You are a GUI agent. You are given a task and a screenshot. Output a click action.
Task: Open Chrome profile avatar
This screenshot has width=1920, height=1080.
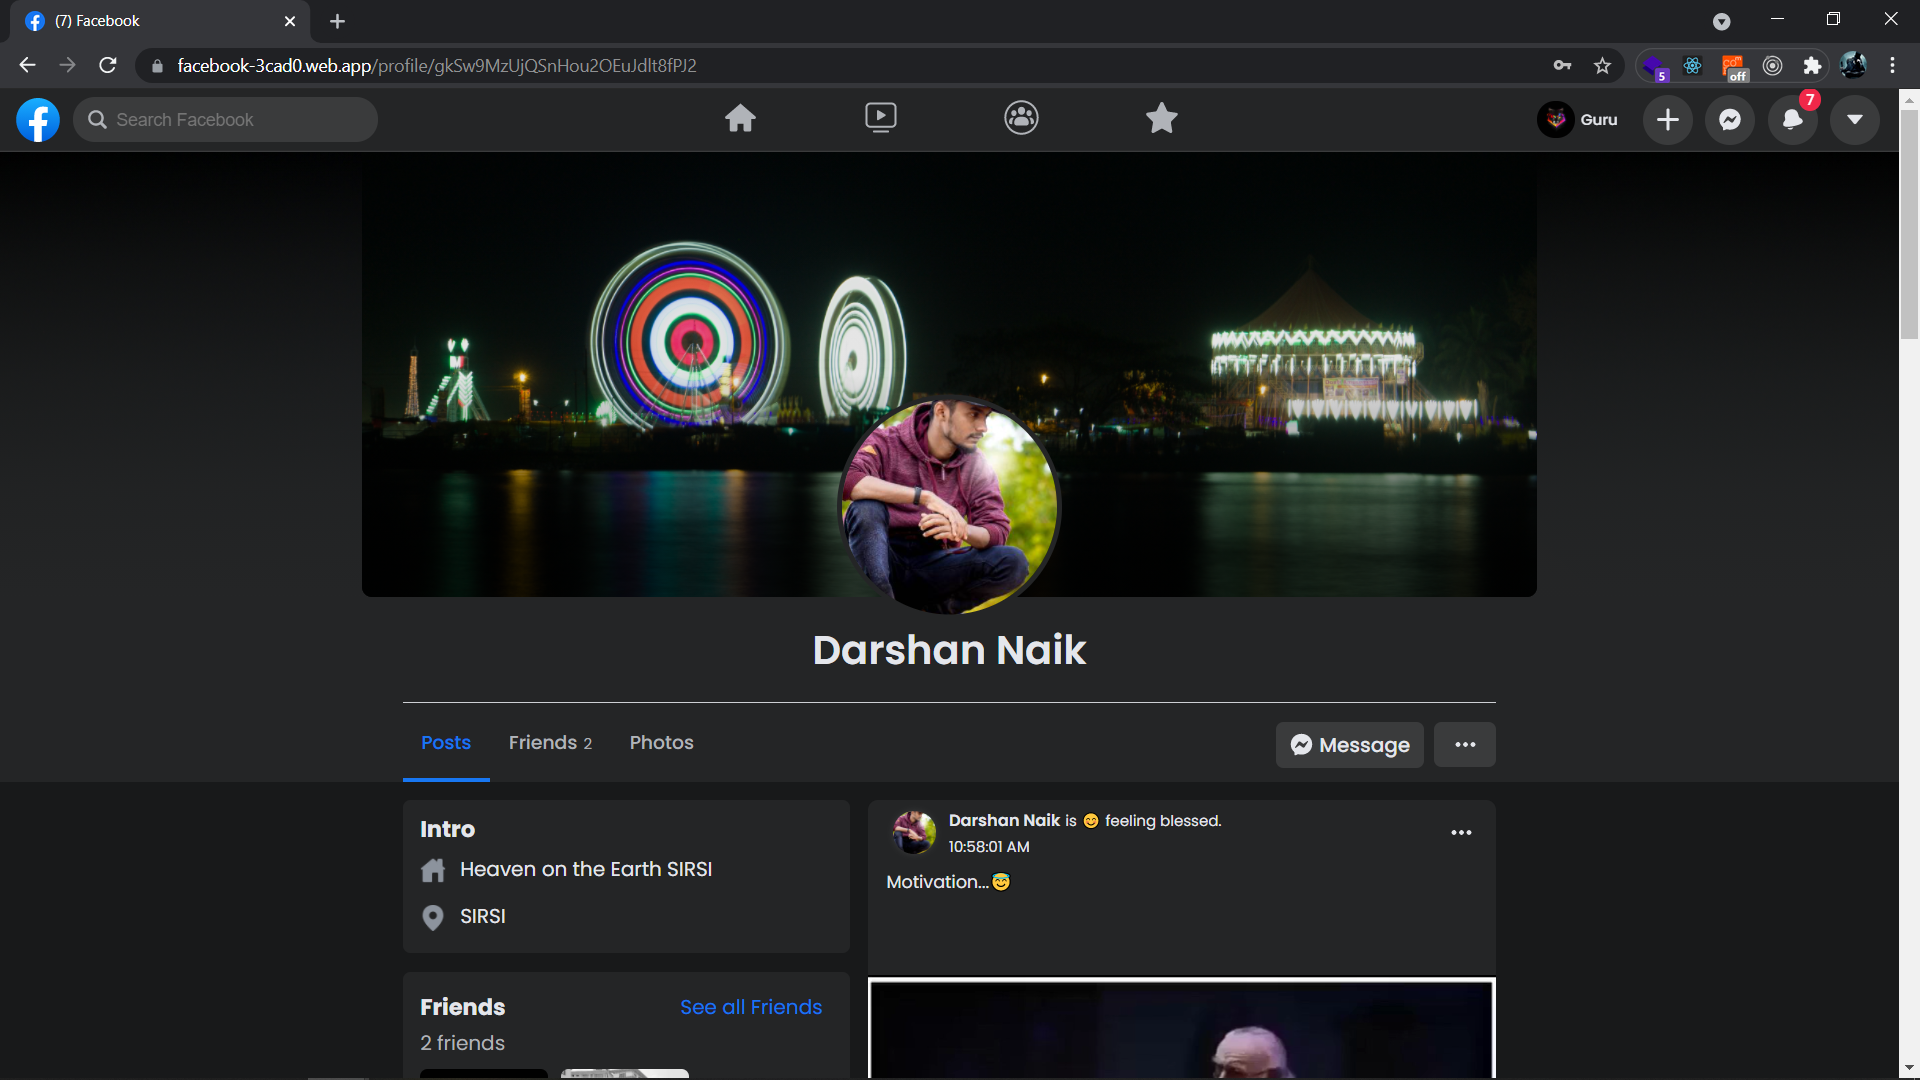click(x=1853, y=66)
